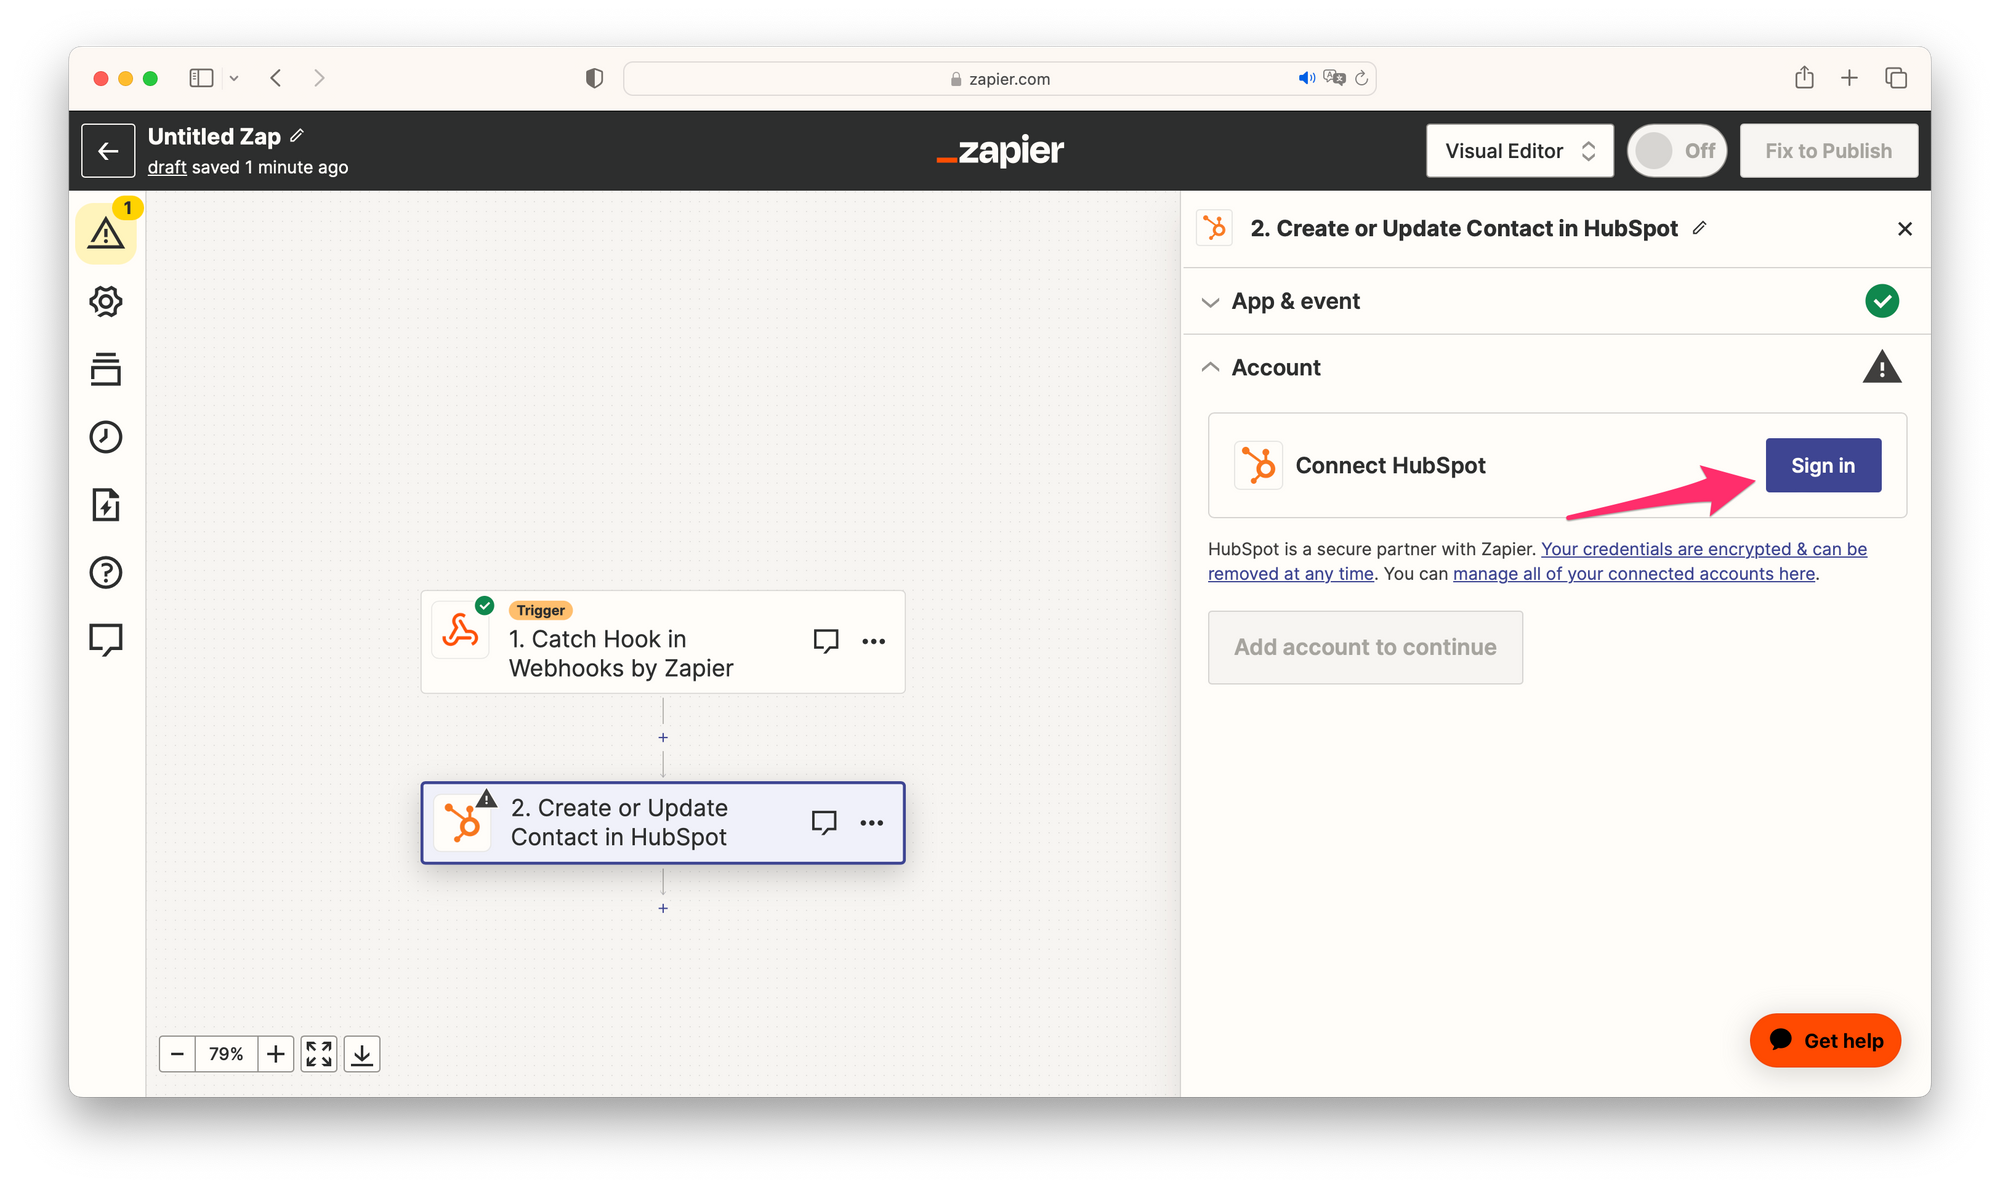Open more options for HubSpot step

(x=872, y=823)
